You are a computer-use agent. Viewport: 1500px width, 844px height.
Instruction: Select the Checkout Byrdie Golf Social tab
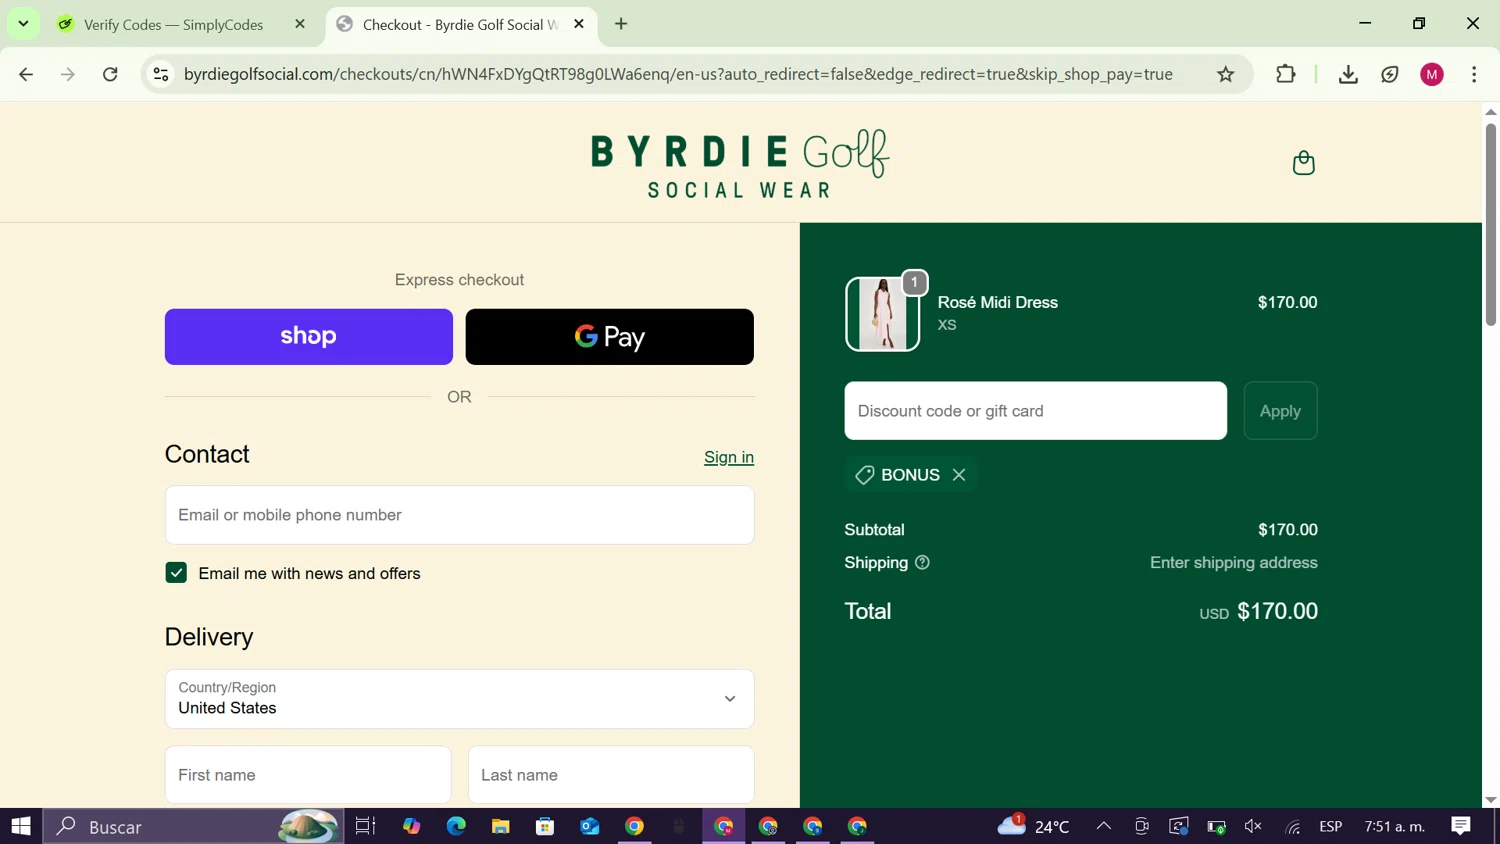point(462,24)
